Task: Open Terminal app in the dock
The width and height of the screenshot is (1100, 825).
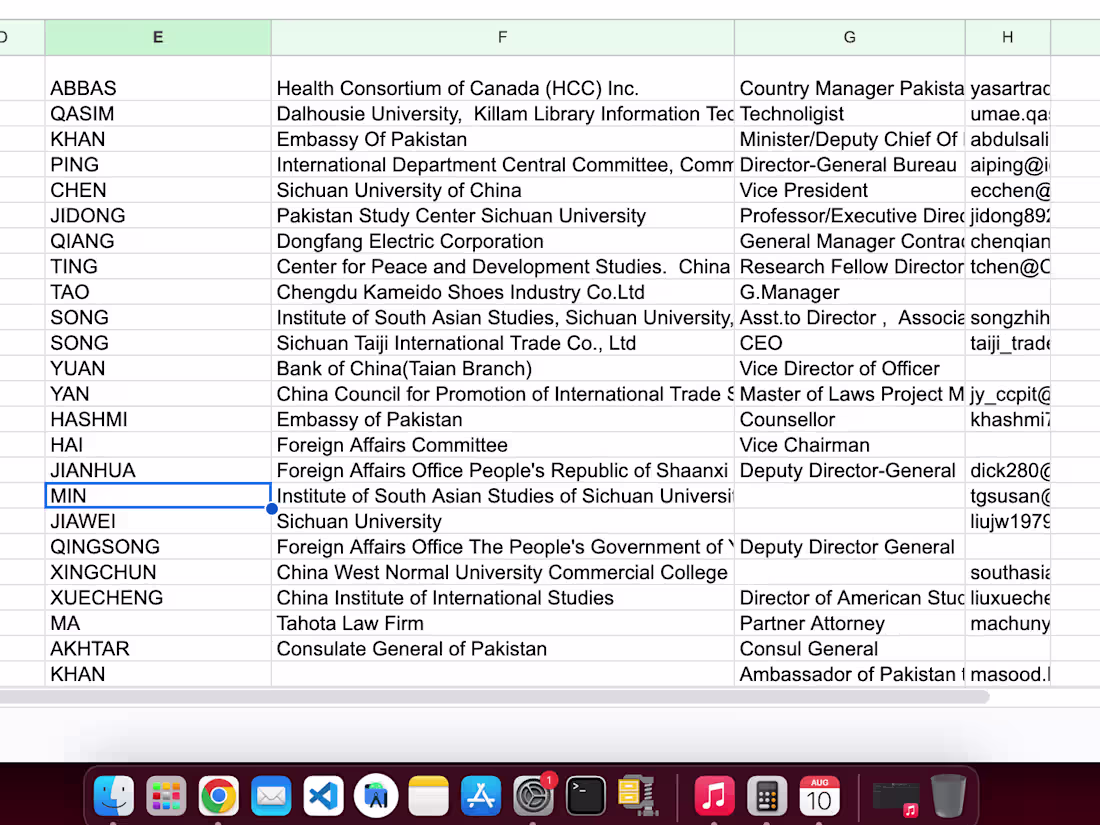Action: tap(586, 796)
